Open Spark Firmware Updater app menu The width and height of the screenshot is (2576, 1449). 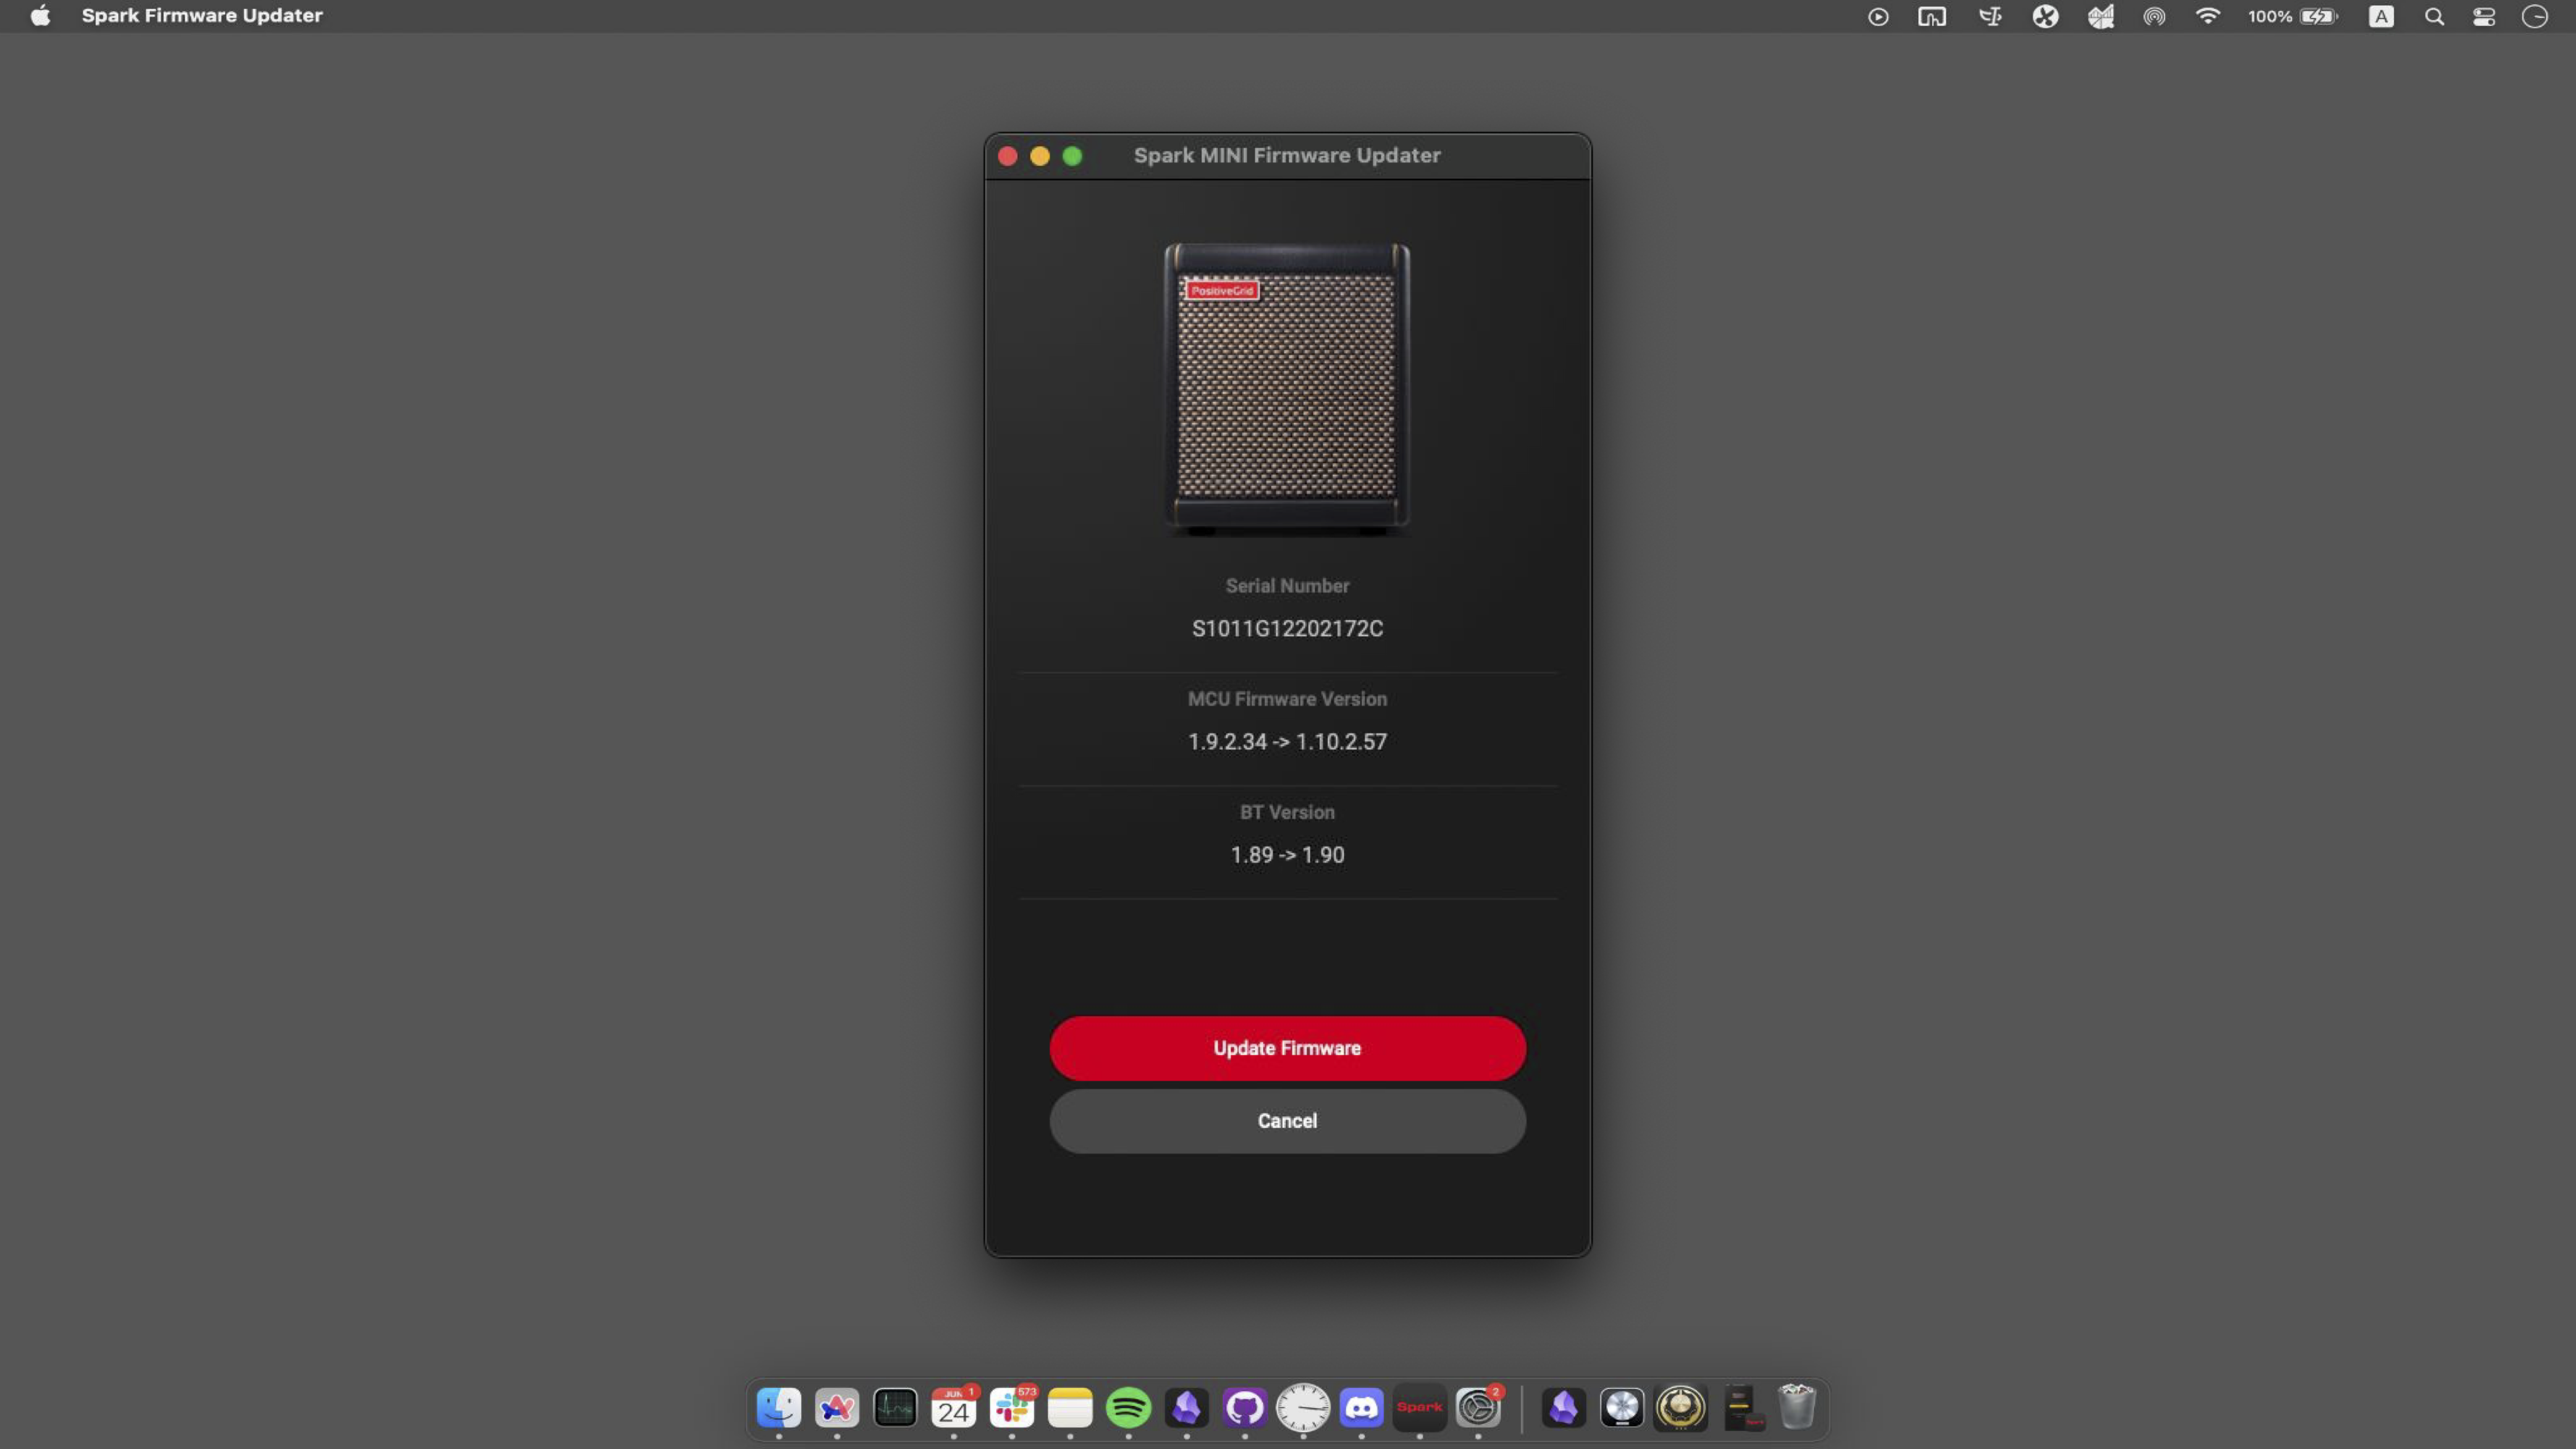tap(202, 16)
